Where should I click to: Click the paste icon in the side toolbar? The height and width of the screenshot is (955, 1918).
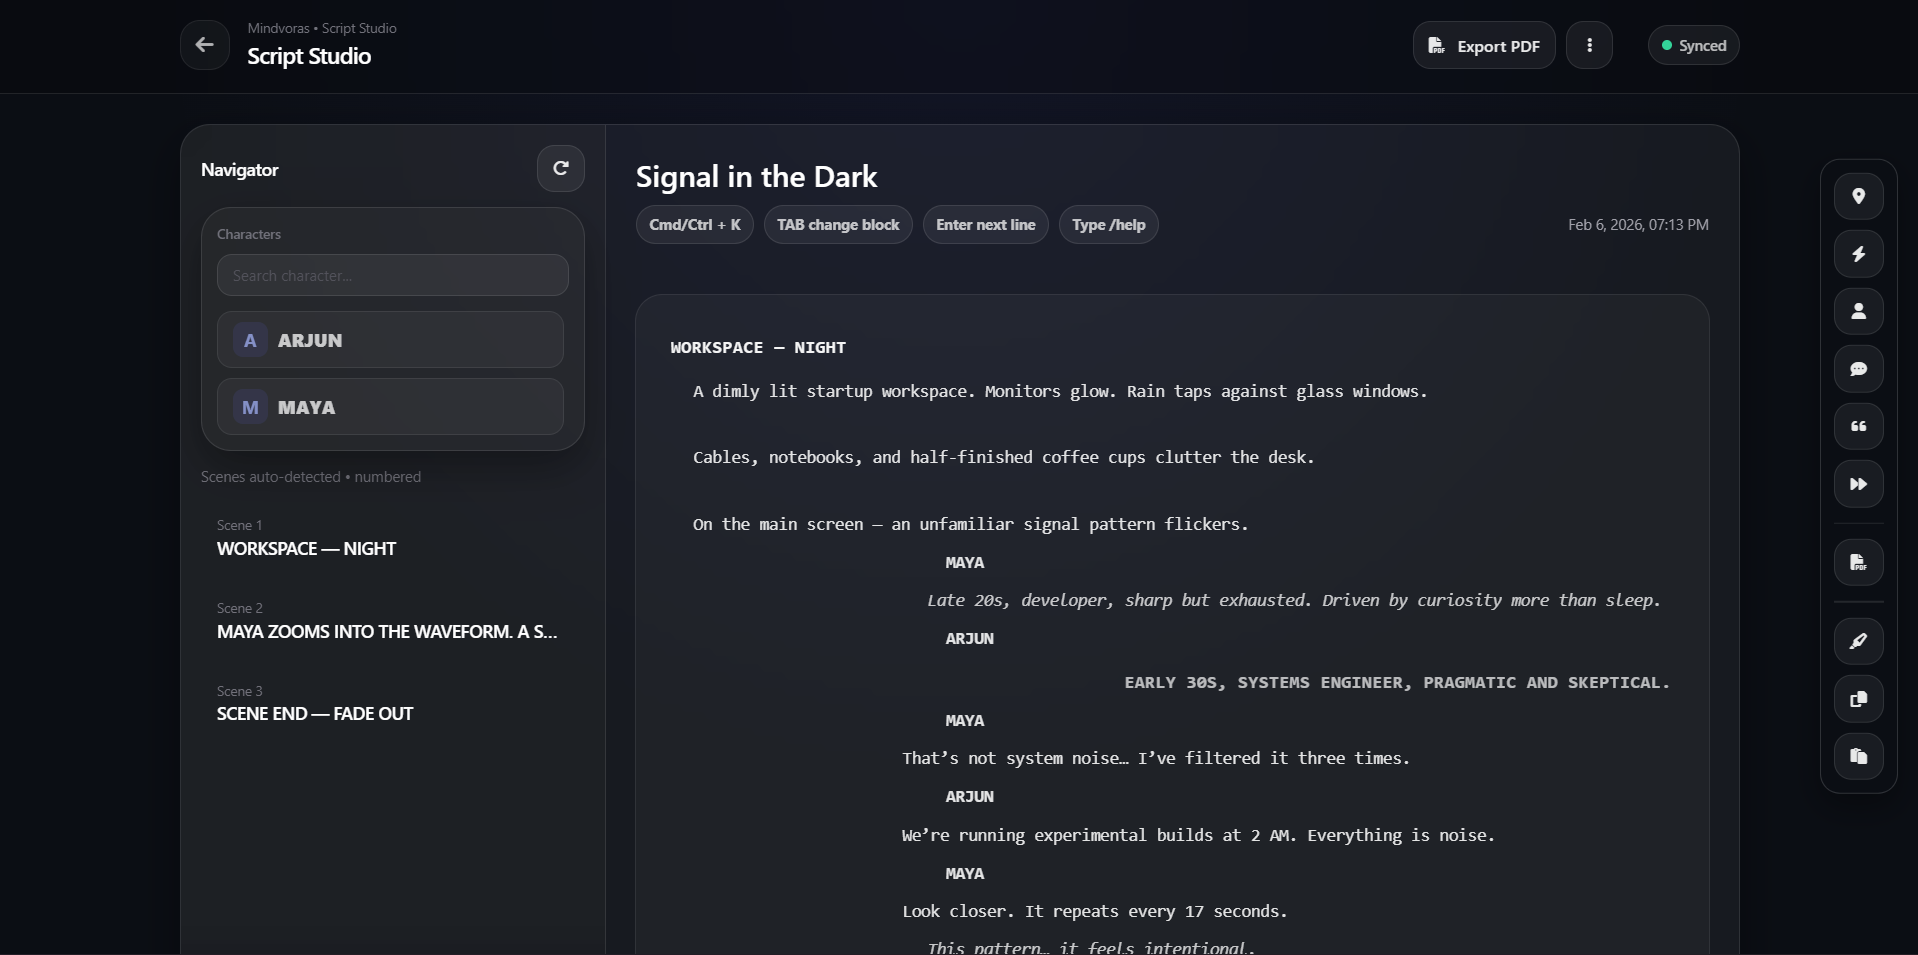[1859, 756]
